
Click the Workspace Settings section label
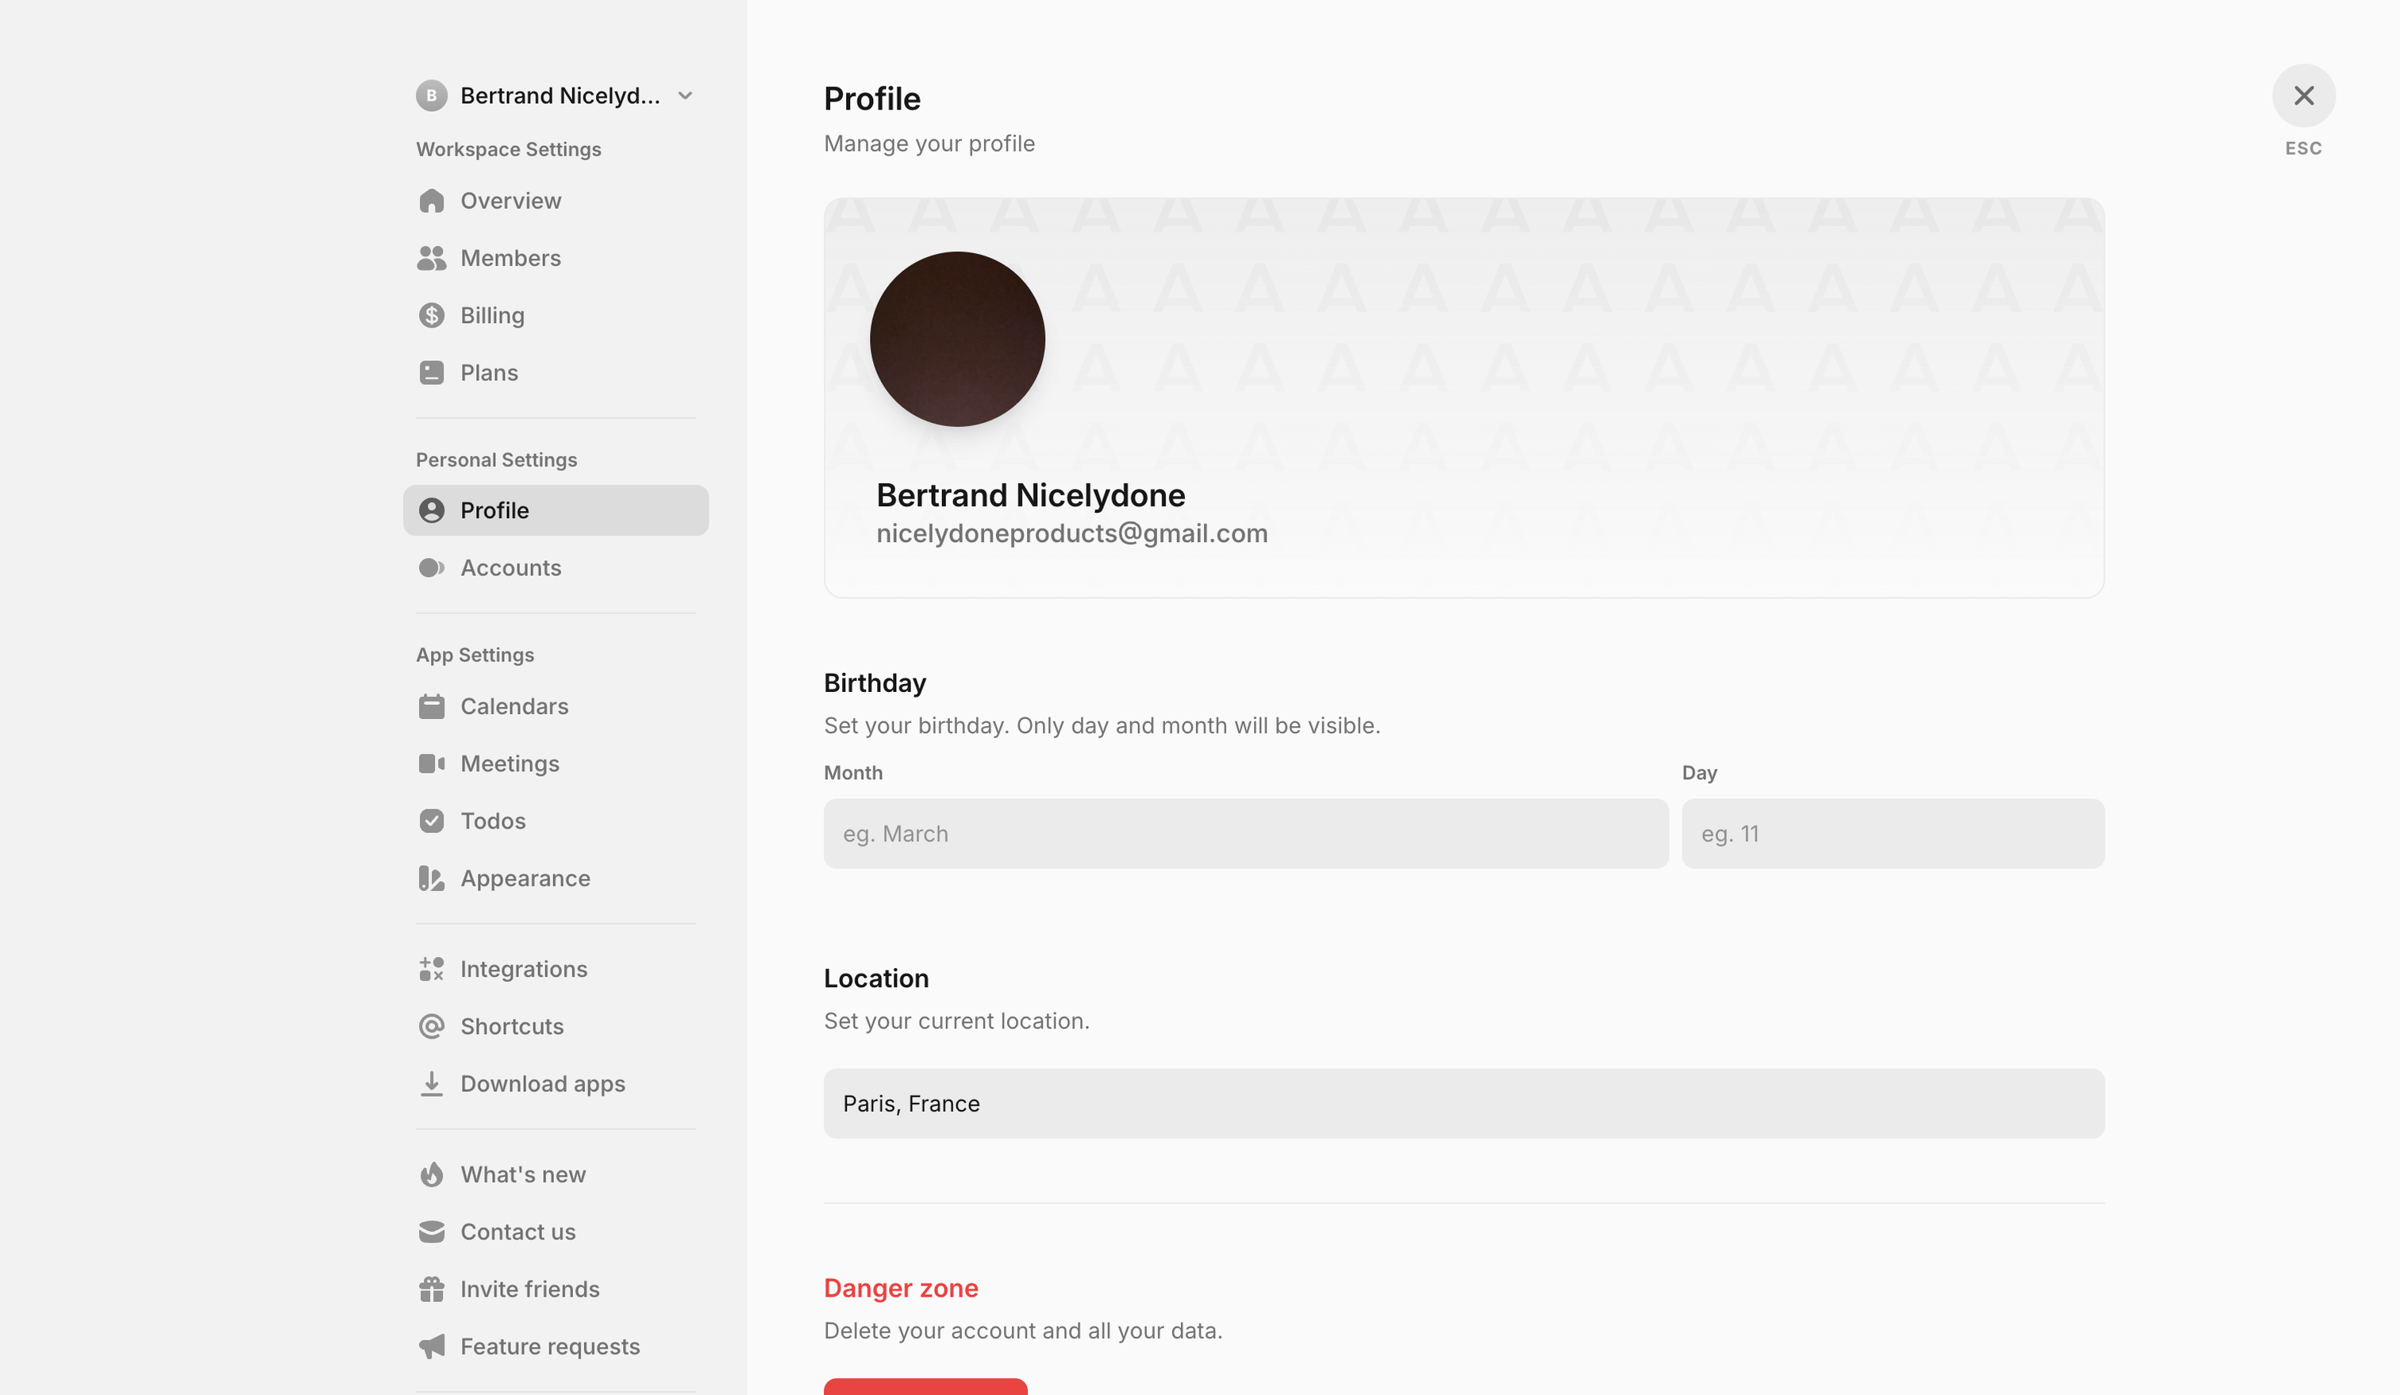coord(508,149)
